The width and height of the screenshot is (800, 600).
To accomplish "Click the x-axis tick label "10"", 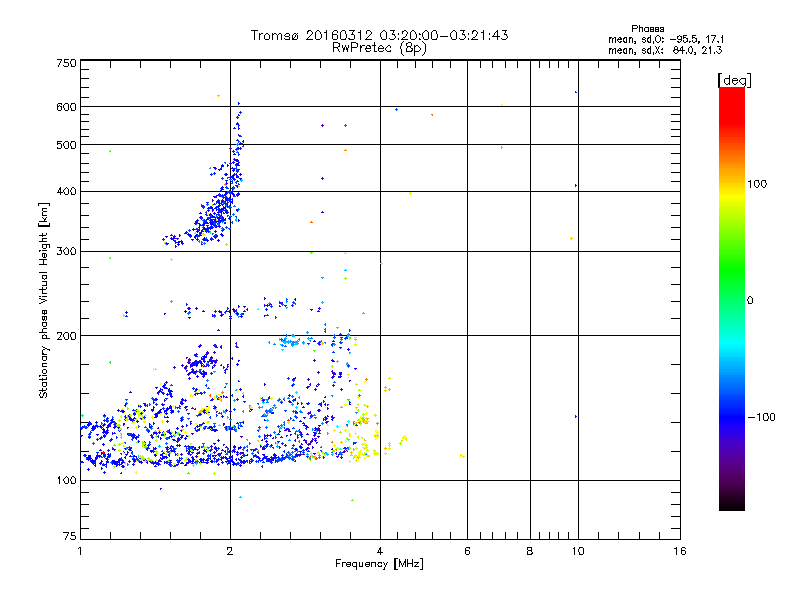I will 578,551.
